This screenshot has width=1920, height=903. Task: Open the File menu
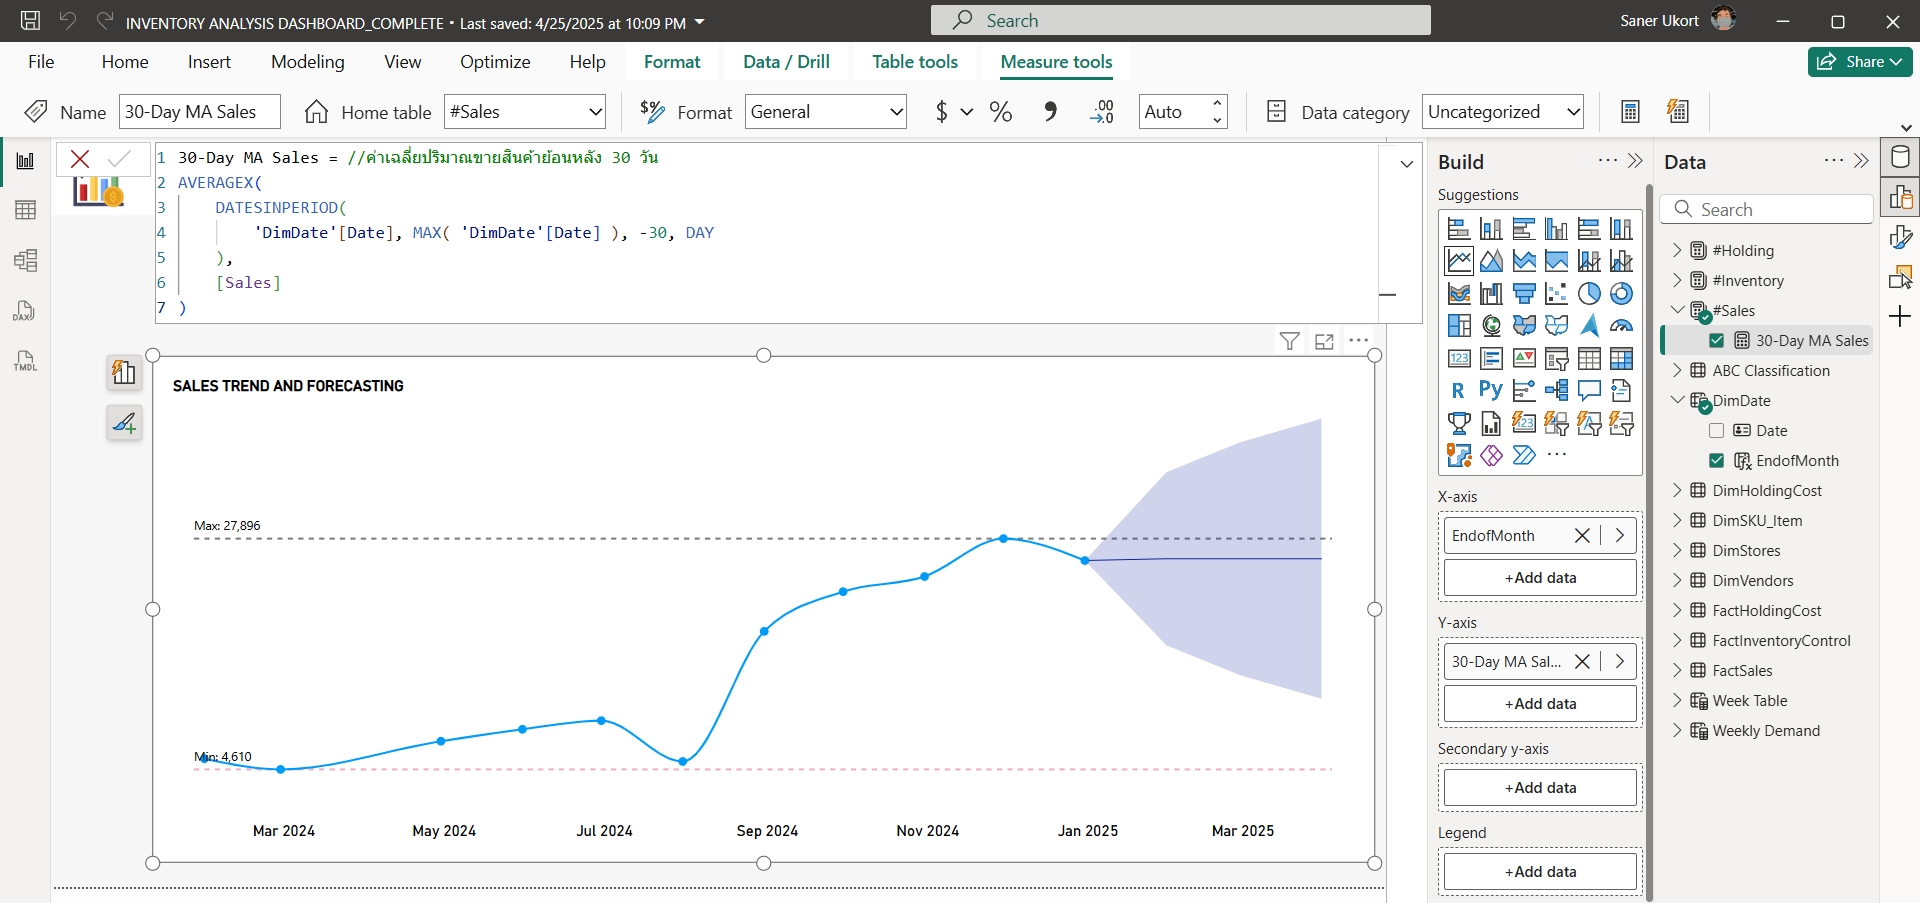[41, 62]
